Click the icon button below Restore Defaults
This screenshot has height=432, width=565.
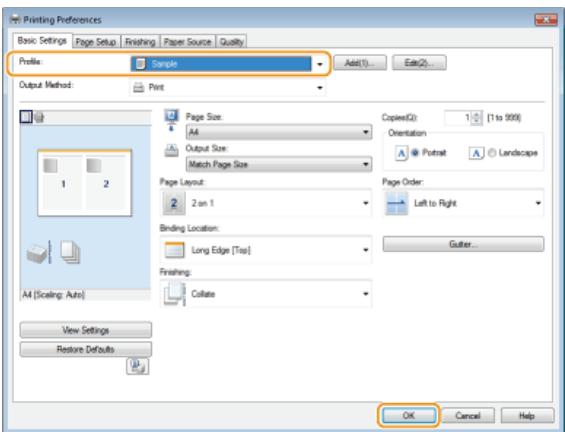pyautogui.click(x=137, y=366)
